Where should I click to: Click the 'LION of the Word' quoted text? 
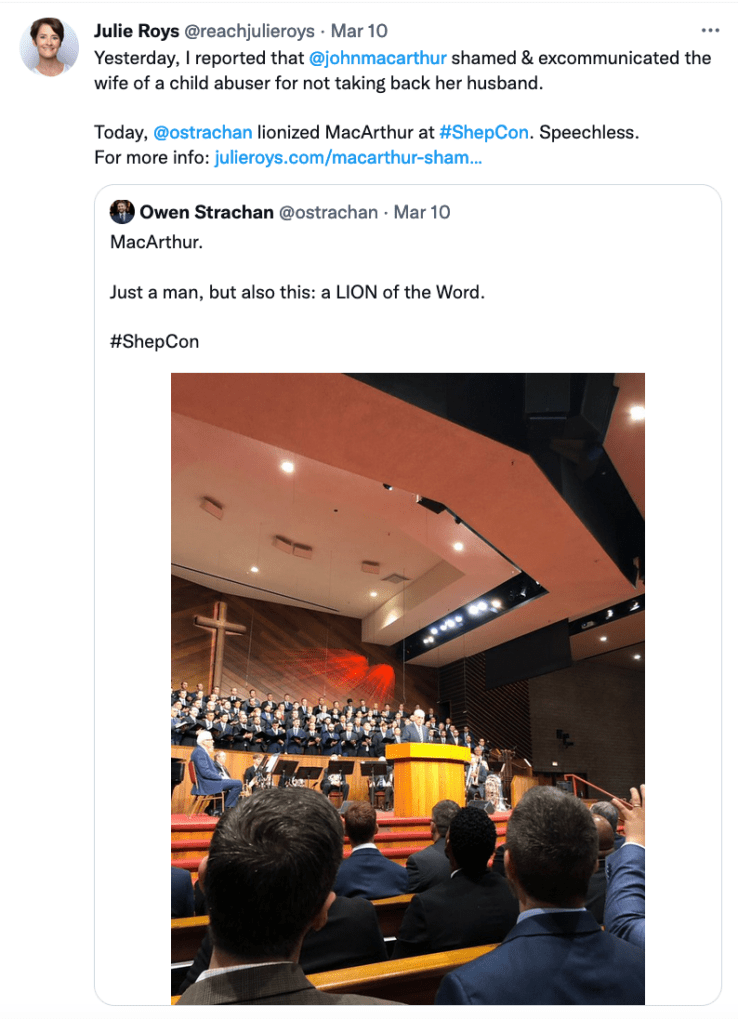pos(403,292)
